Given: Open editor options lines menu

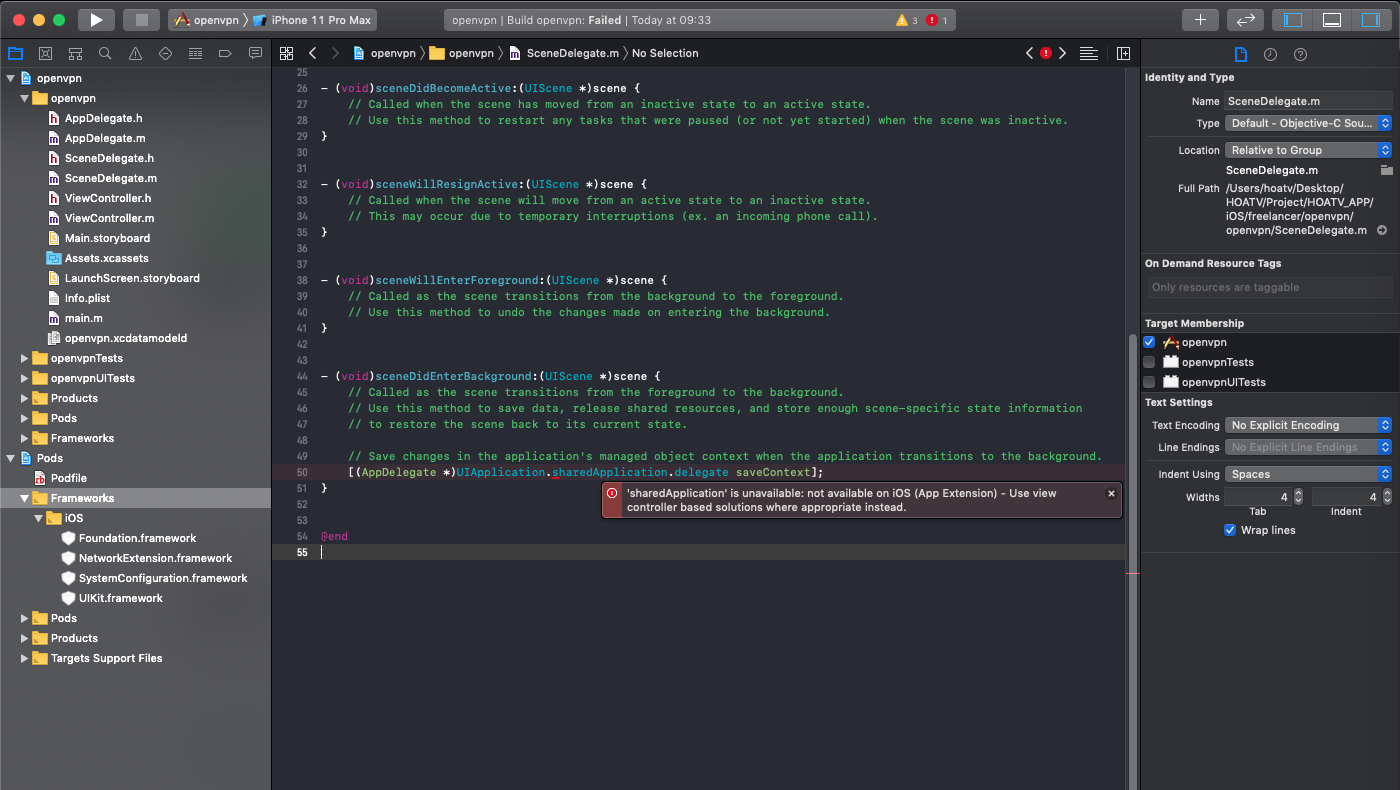Looking at the screenshot, I should tap(1089, 53).
